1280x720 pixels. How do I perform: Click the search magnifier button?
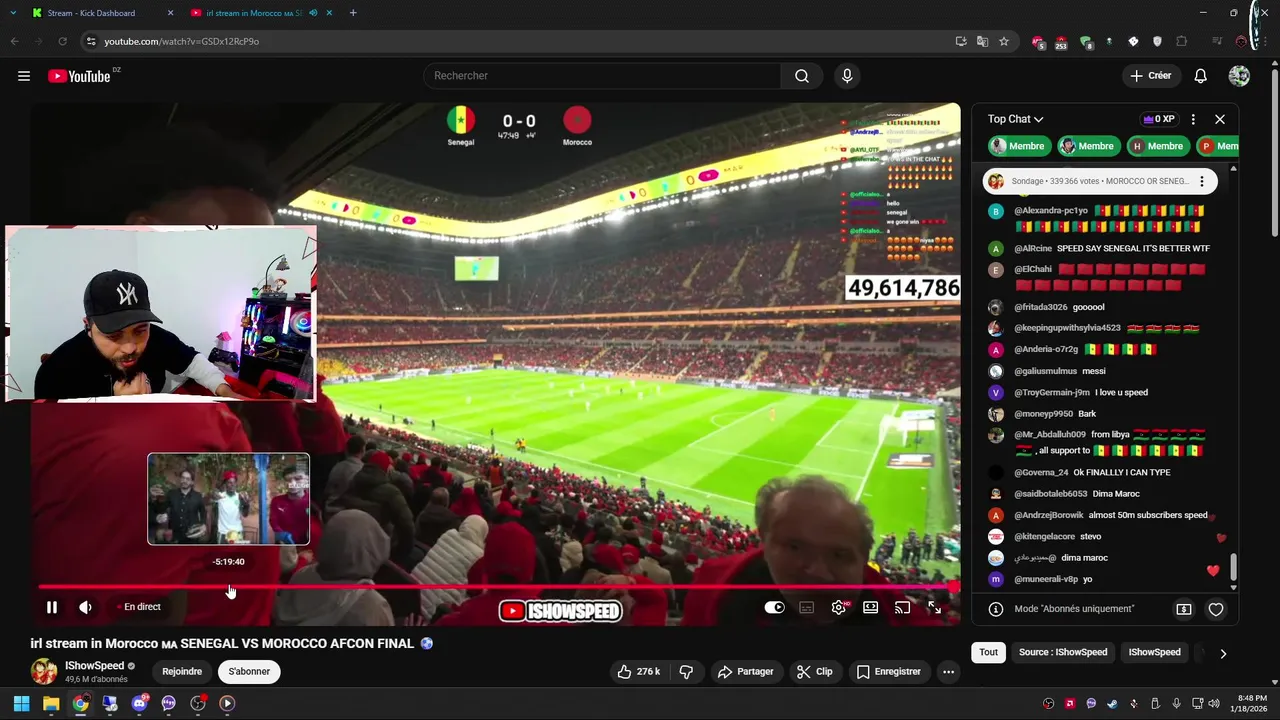(x=802, y=76)
